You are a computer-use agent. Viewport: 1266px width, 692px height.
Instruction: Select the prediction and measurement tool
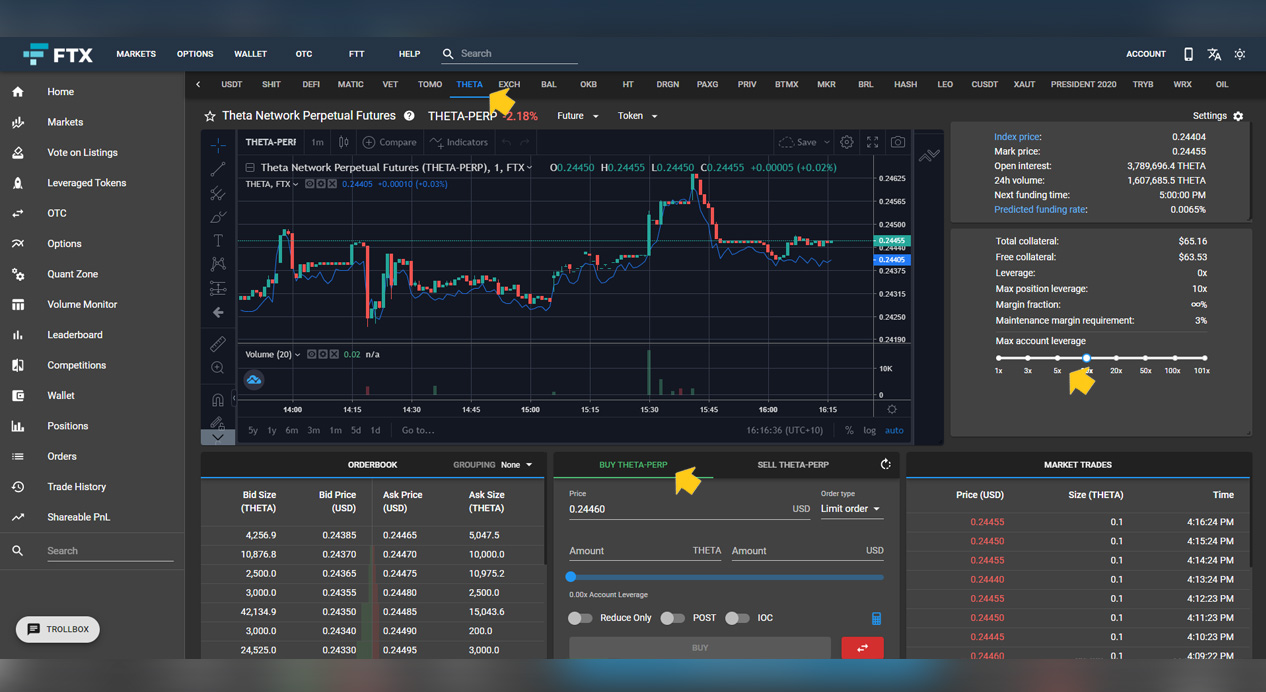tap(218, 289)
